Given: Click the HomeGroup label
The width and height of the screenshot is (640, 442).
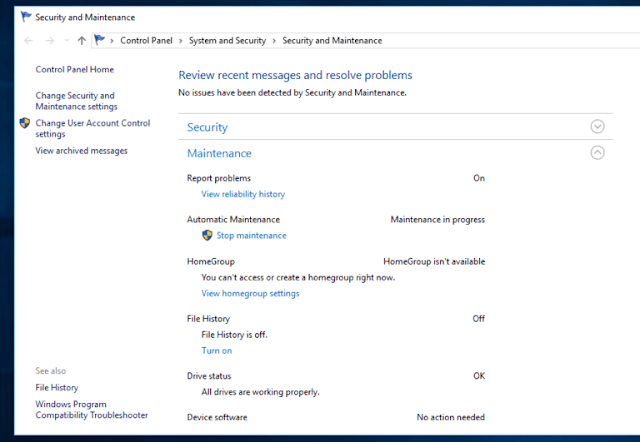Looking at the screenshot, I should pyautogui.click(x=211, y=262).
